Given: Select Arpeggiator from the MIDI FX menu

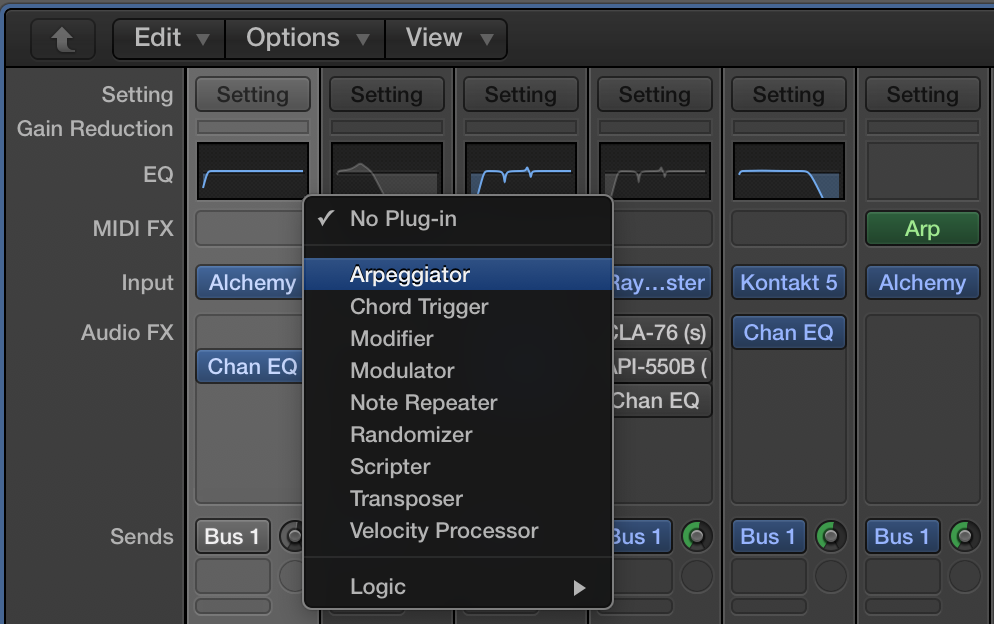Looking at the screenshot, I should pyautogui.click(x=412, y=274).
